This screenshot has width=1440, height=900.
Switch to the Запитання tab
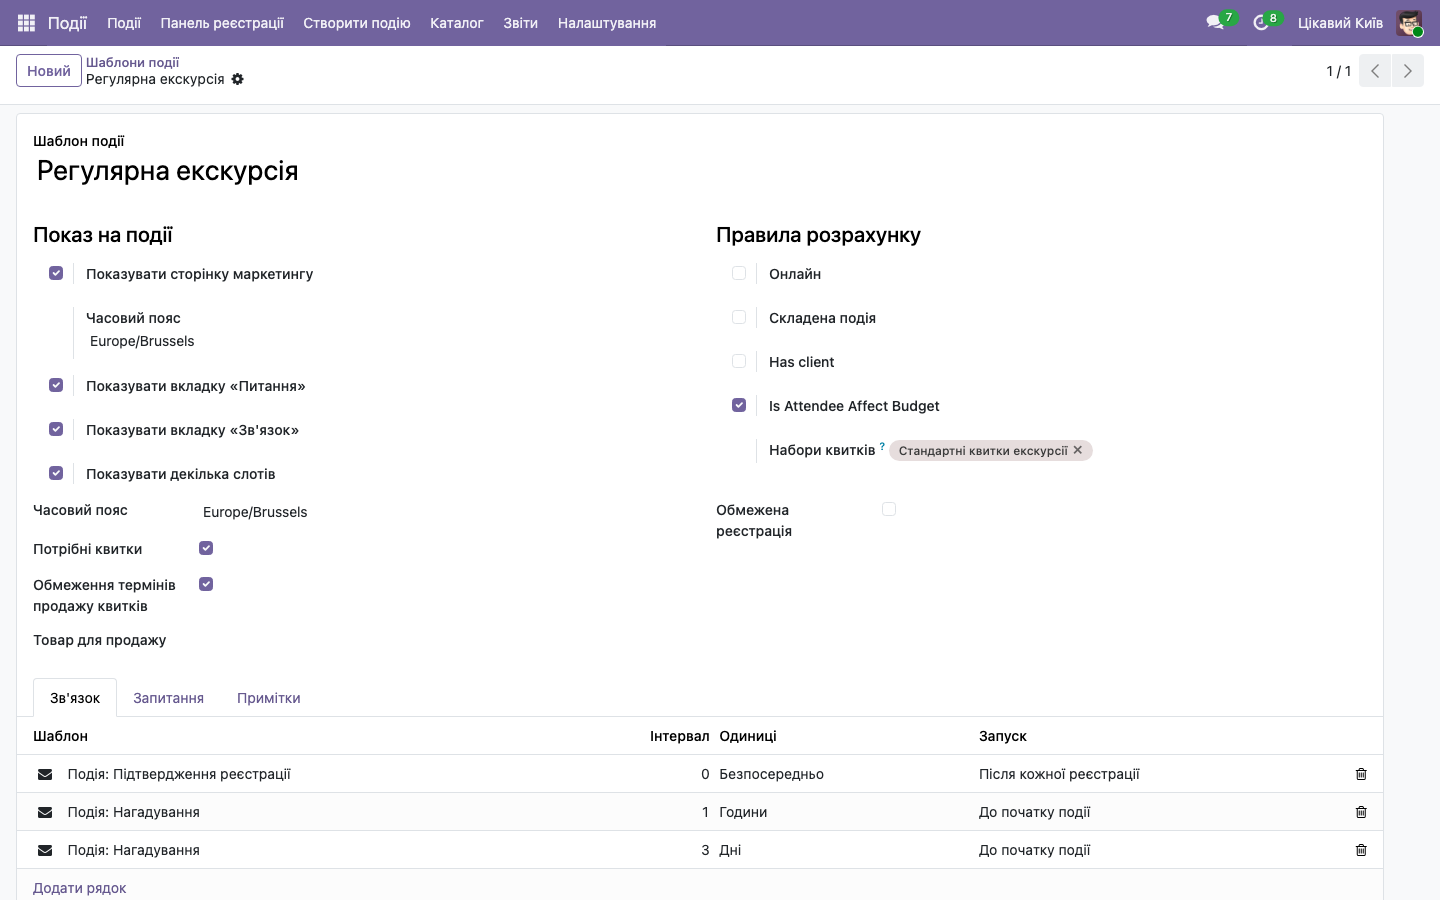[x=168, y=698]
